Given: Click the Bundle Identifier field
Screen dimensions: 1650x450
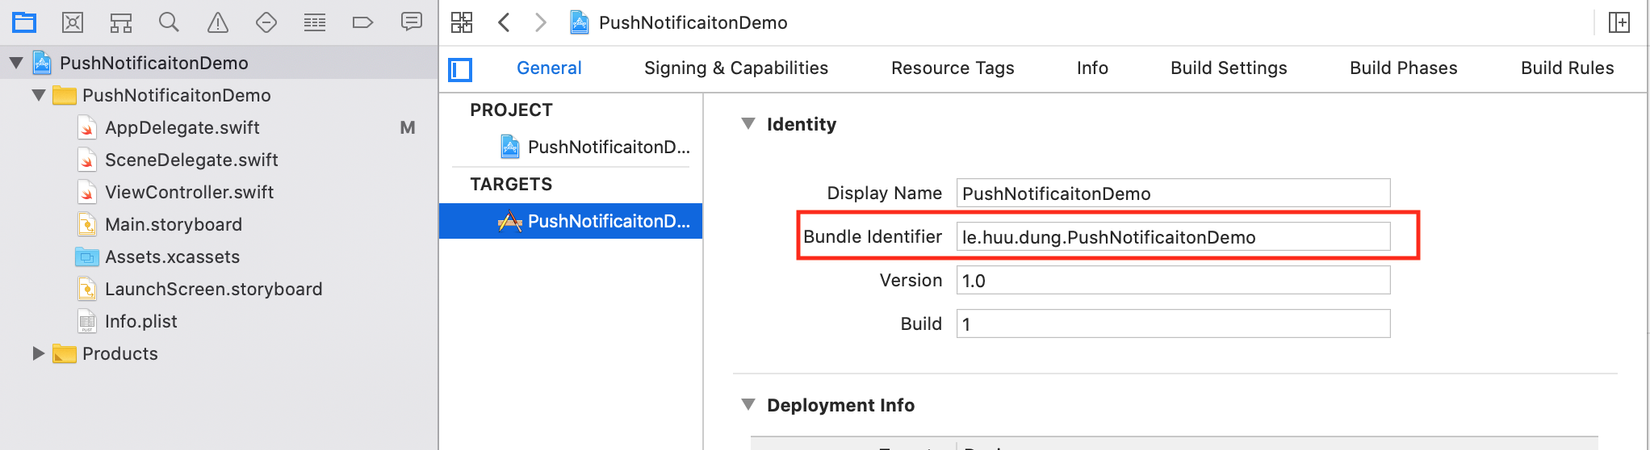Looking at the screenshot, I should (x=1173, y=237).
